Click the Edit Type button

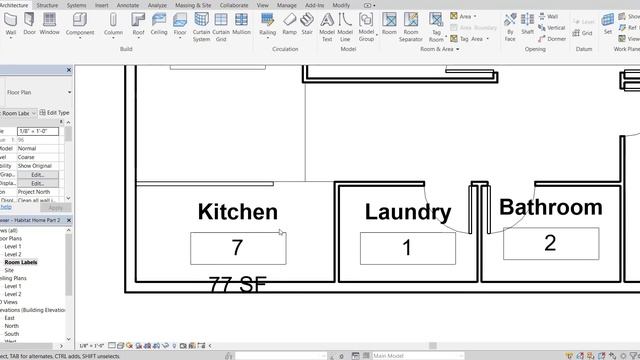(x=54, y=113)
